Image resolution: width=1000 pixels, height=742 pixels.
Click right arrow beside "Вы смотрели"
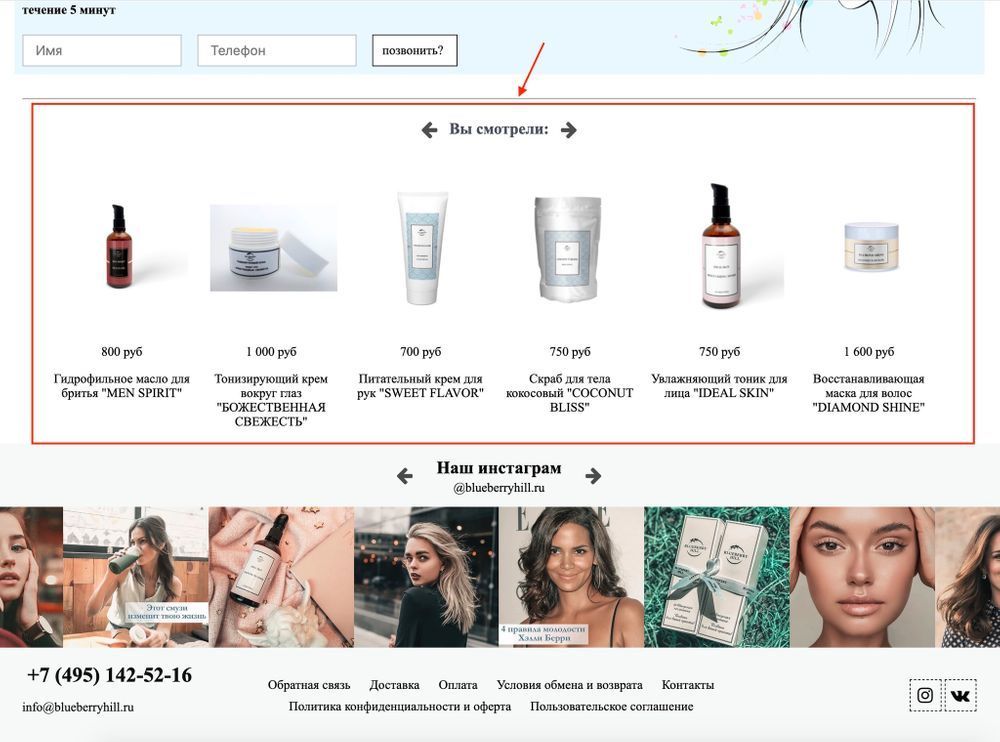pos(568,130)
